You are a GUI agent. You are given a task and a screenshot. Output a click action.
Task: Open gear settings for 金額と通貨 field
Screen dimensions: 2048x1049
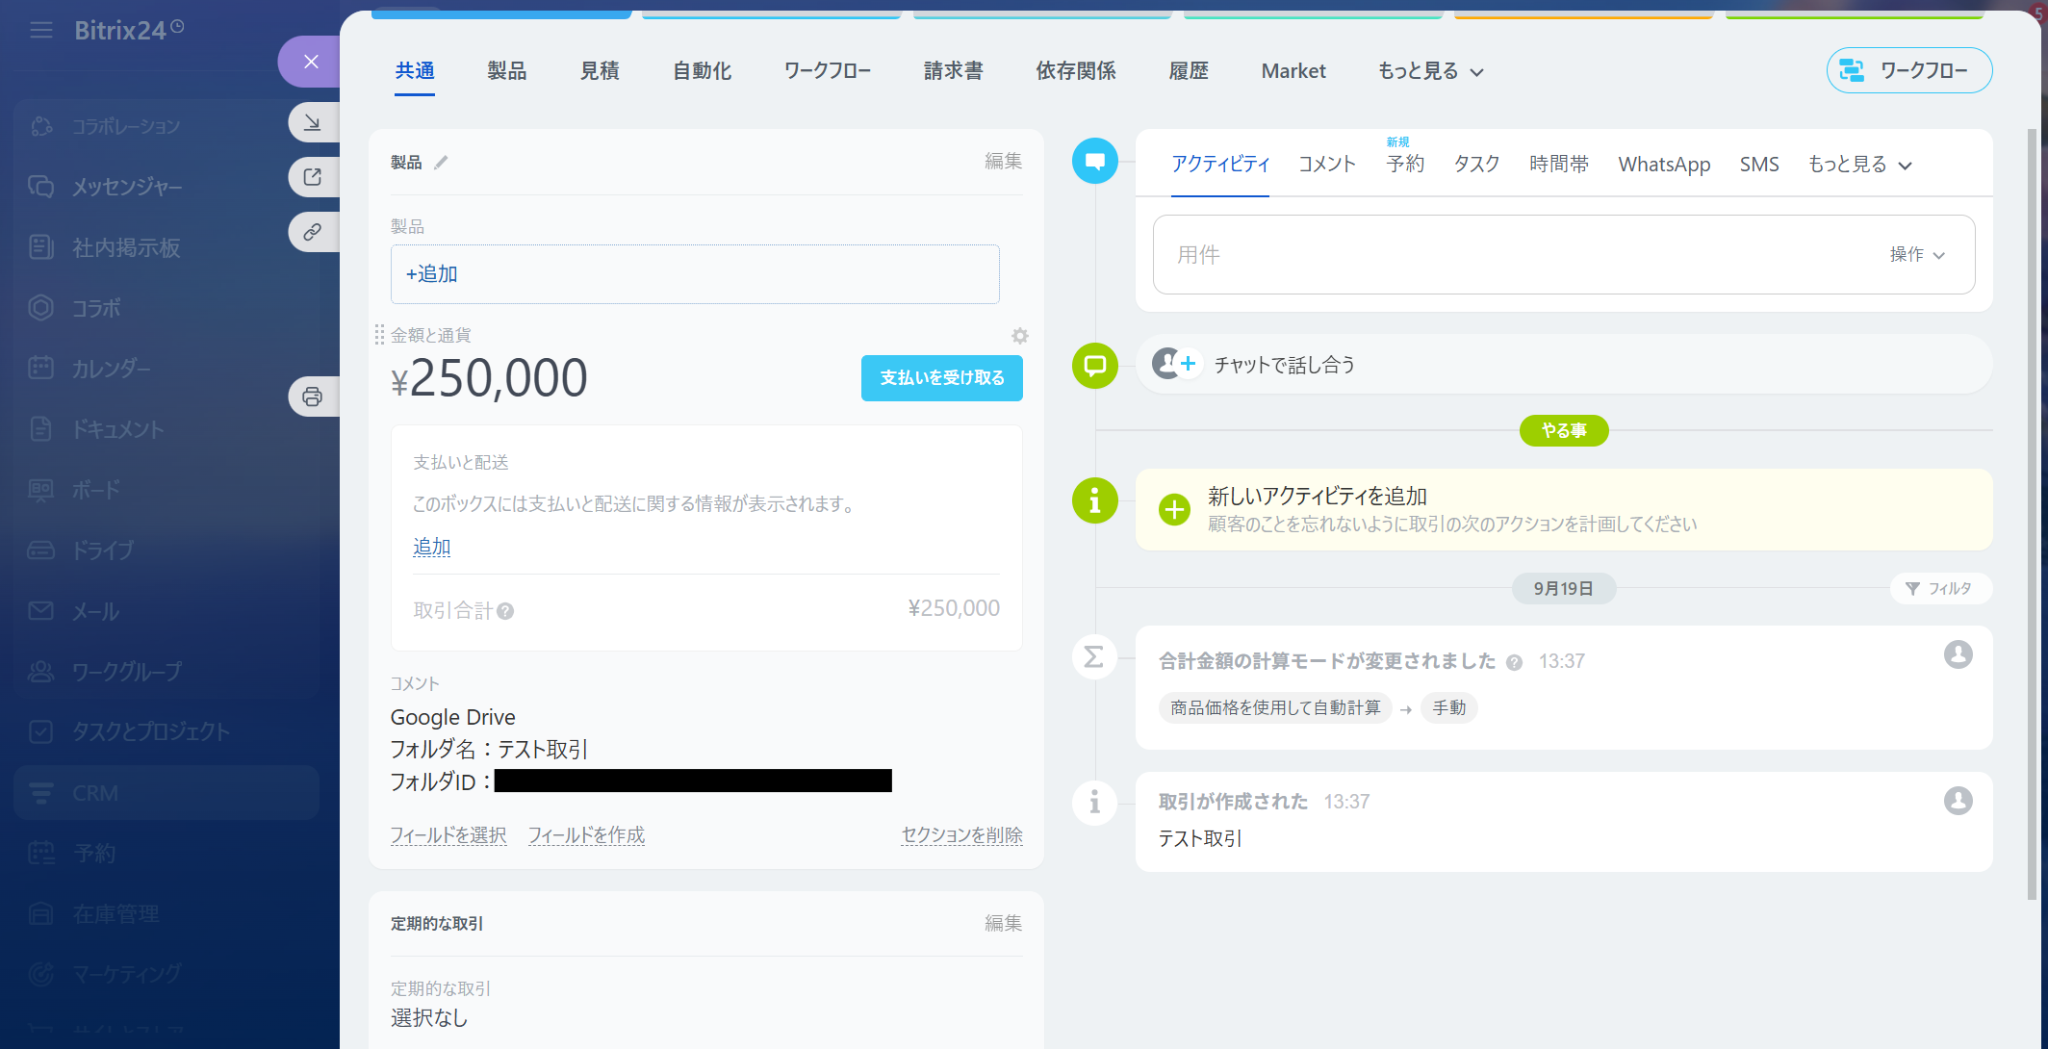1019,336
